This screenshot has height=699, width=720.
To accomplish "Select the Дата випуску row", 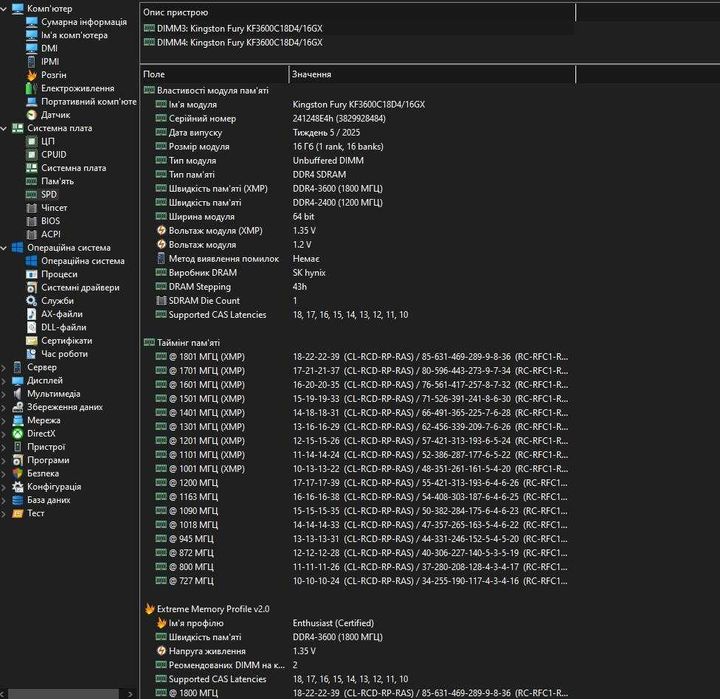I will [357, 133].
